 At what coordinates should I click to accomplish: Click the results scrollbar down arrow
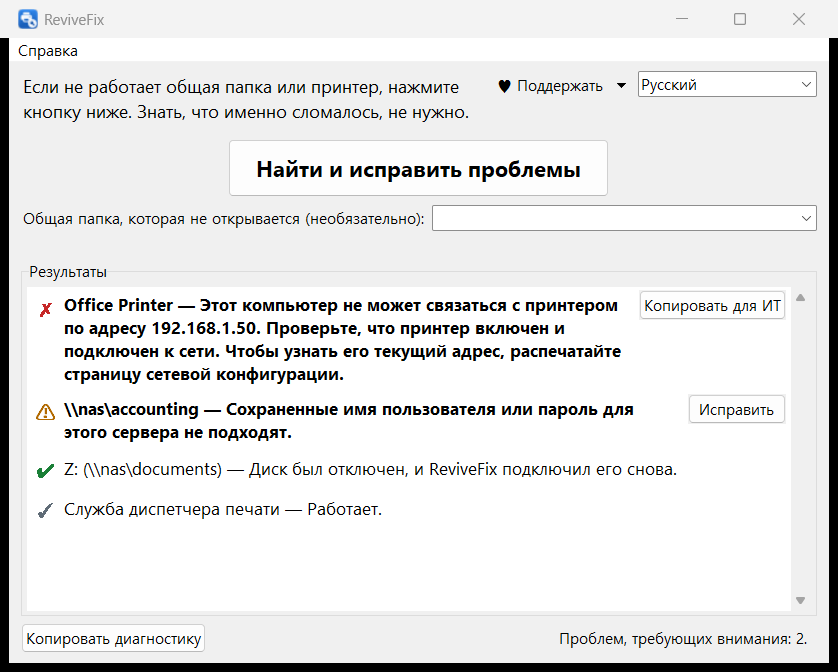click(800, 600)
